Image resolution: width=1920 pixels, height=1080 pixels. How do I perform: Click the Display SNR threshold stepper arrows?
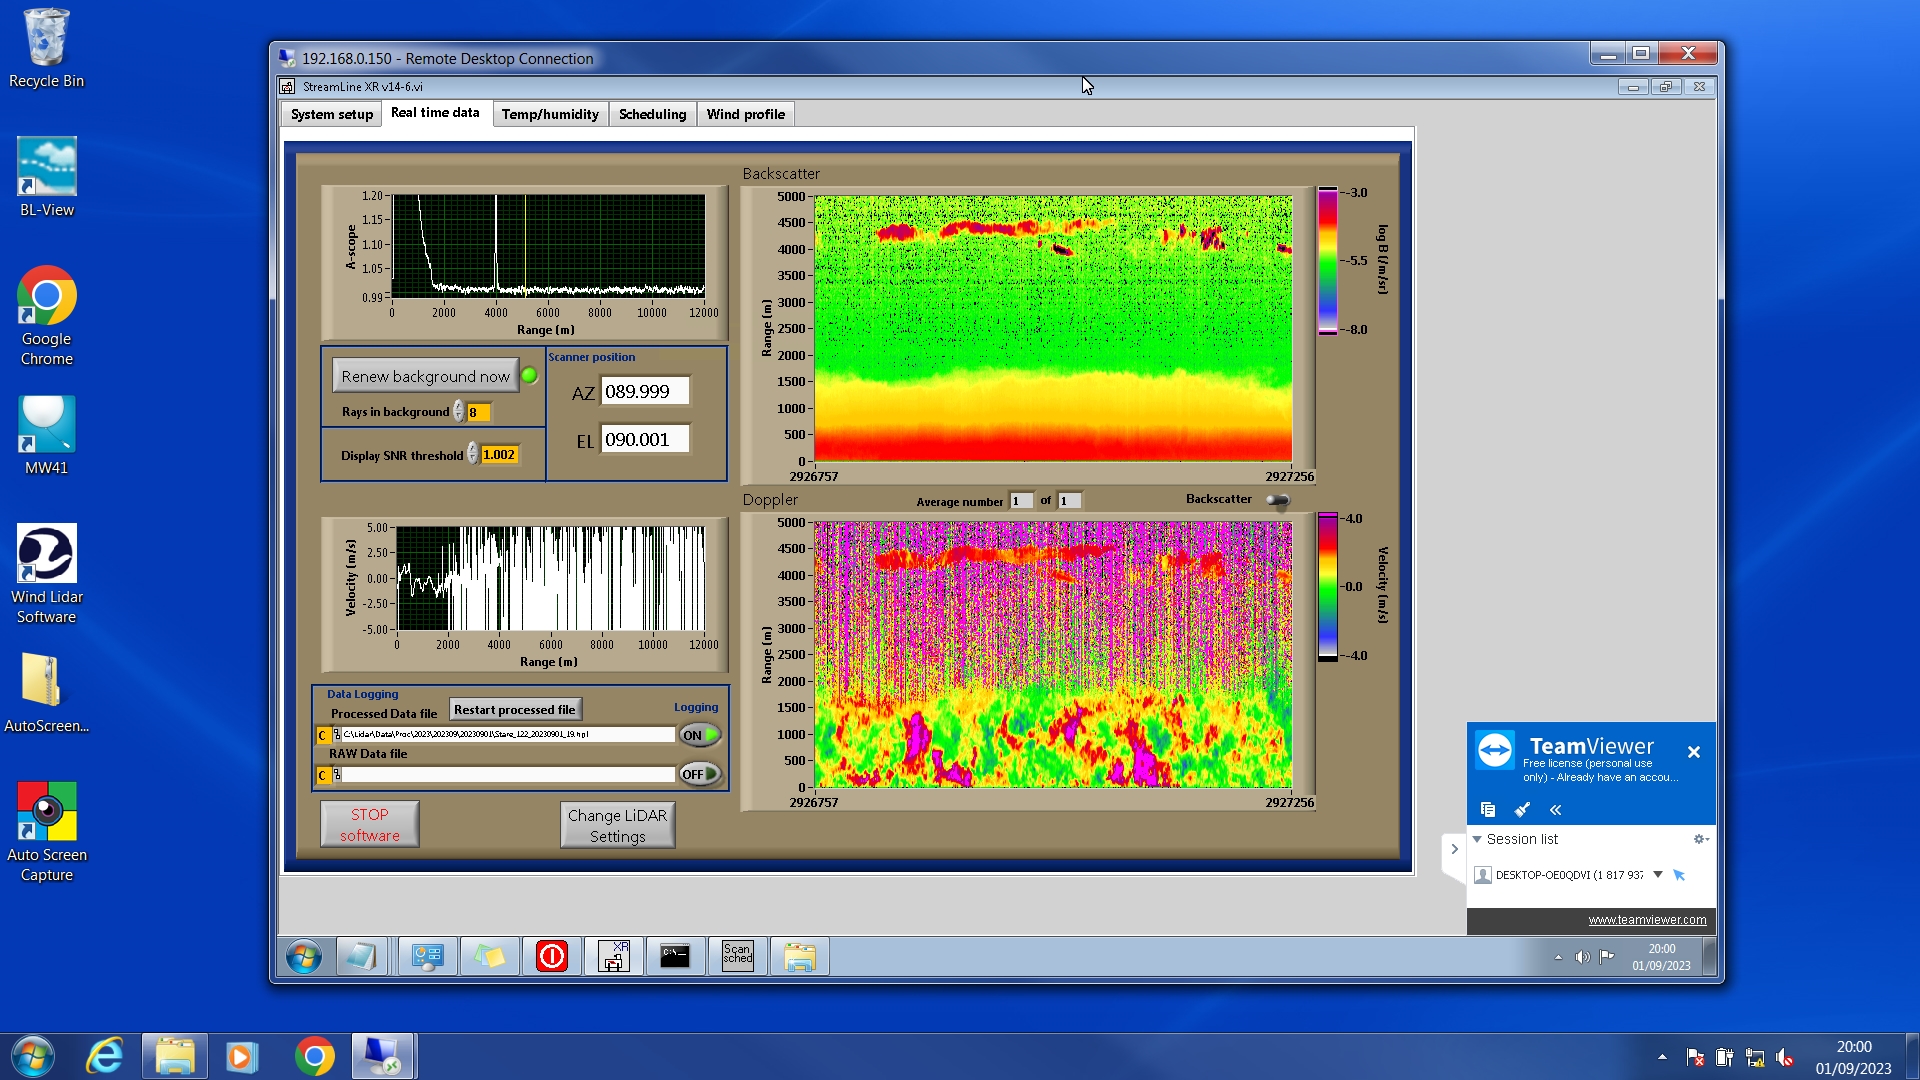pyautogui.click(x=473, y=454)
